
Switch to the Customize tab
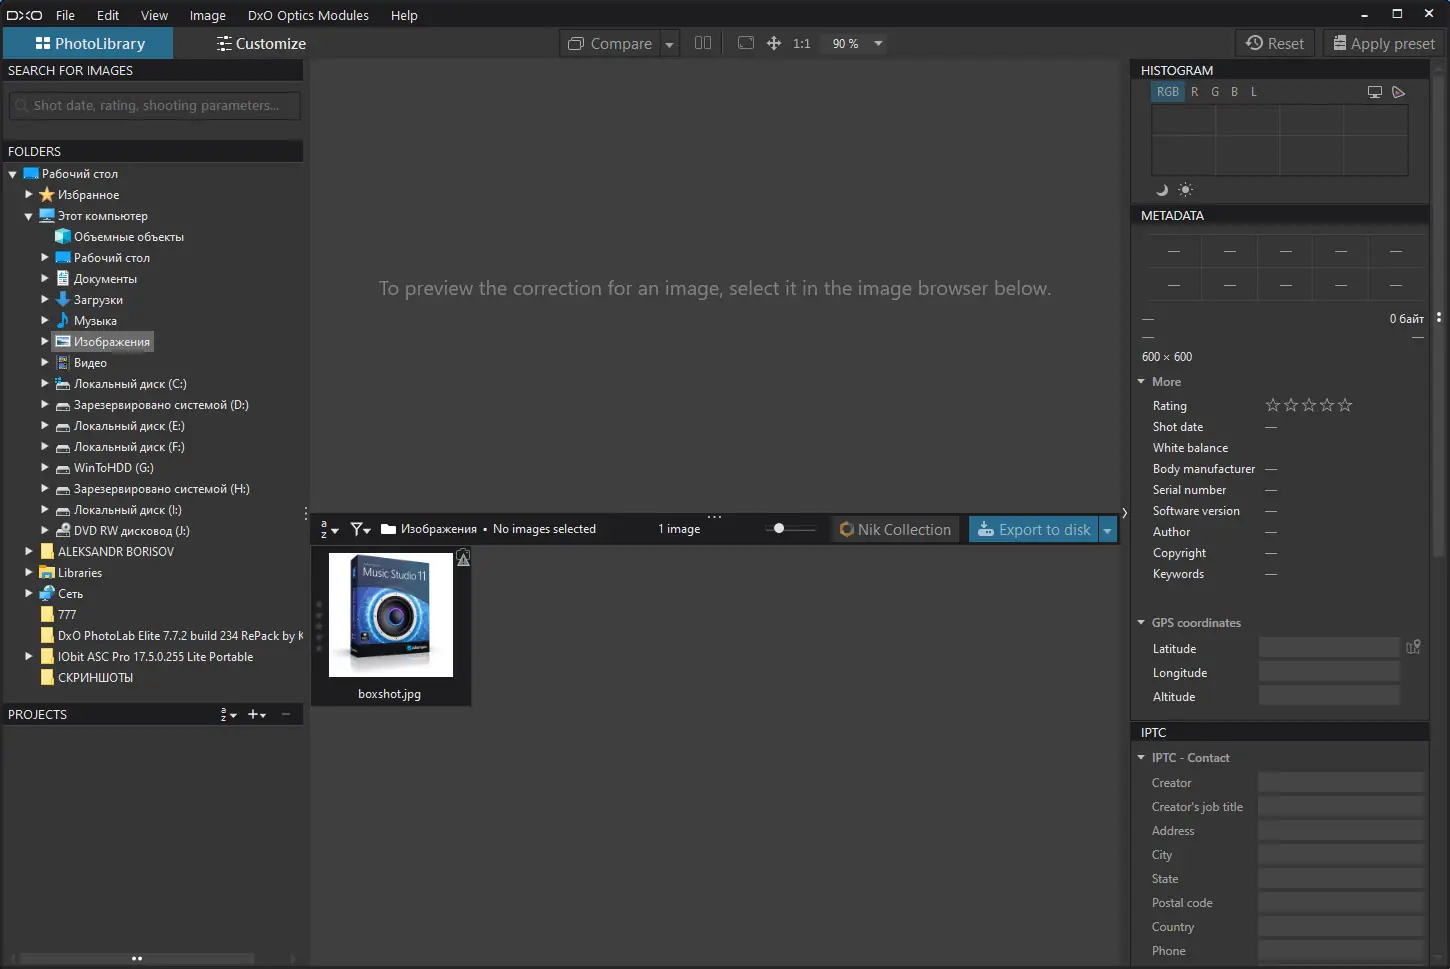coord(261,43)
